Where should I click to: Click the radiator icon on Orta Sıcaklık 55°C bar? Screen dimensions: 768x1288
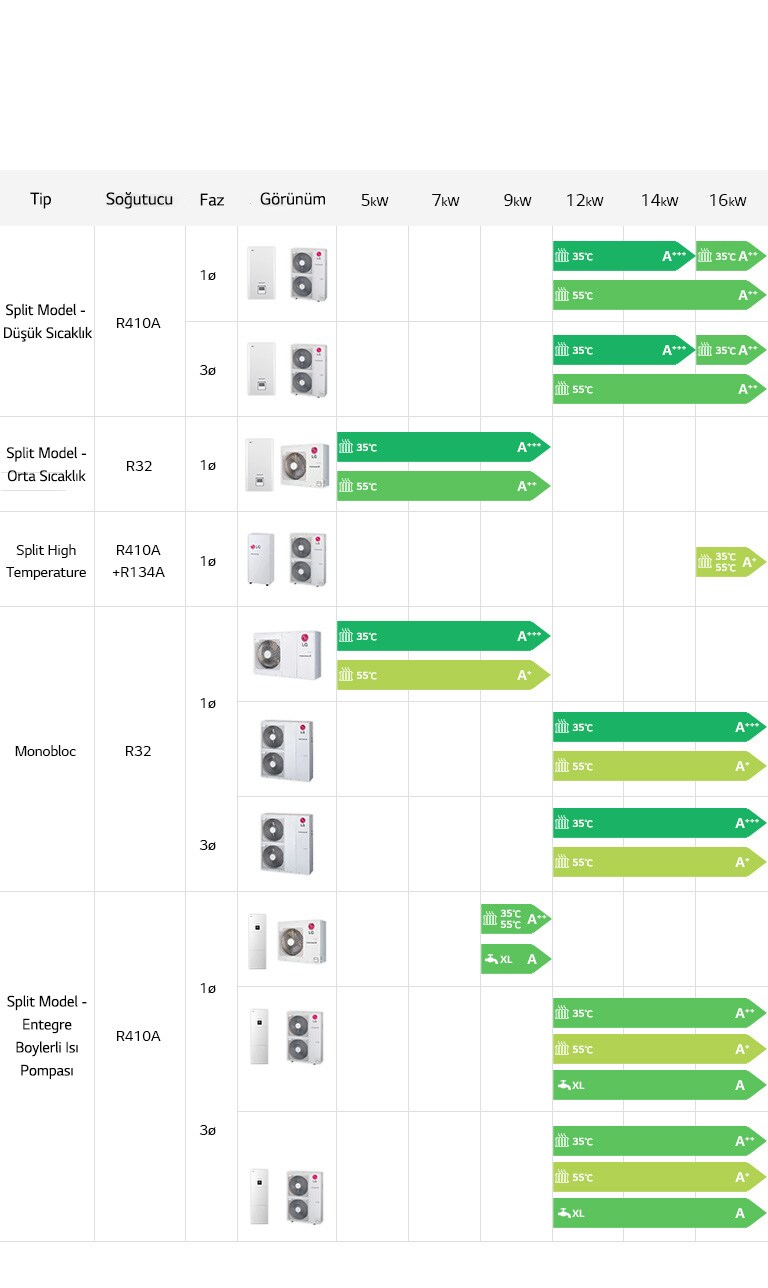tap(346, 486)
